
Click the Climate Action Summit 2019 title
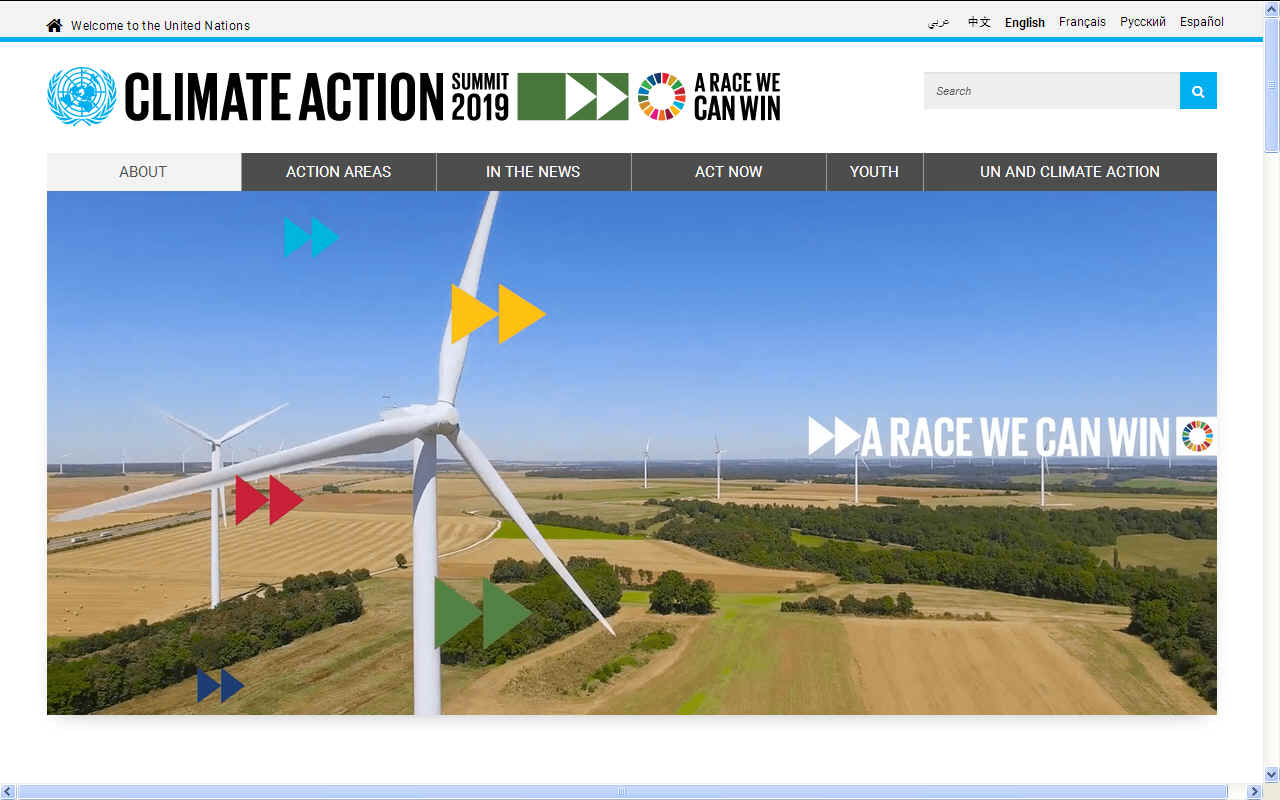pos(317,96)
